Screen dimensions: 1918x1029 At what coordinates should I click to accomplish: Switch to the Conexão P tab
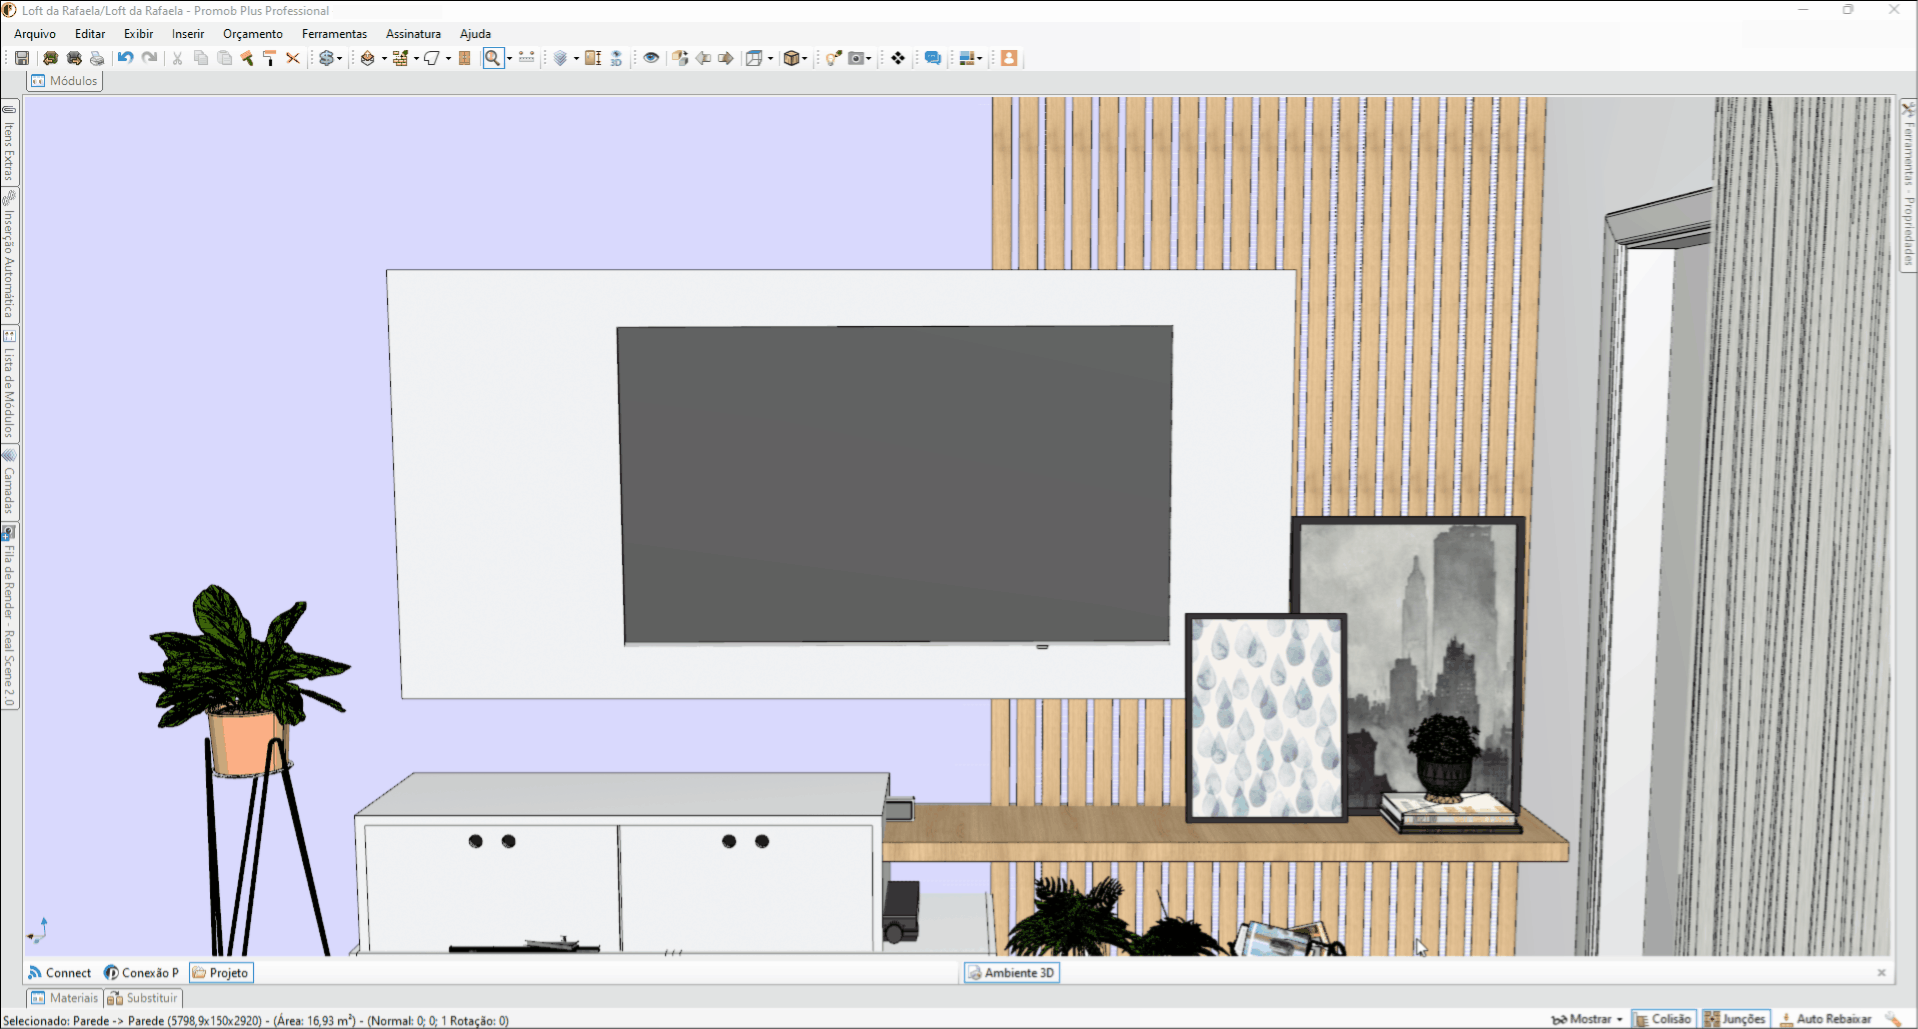(x=142, y=973)
